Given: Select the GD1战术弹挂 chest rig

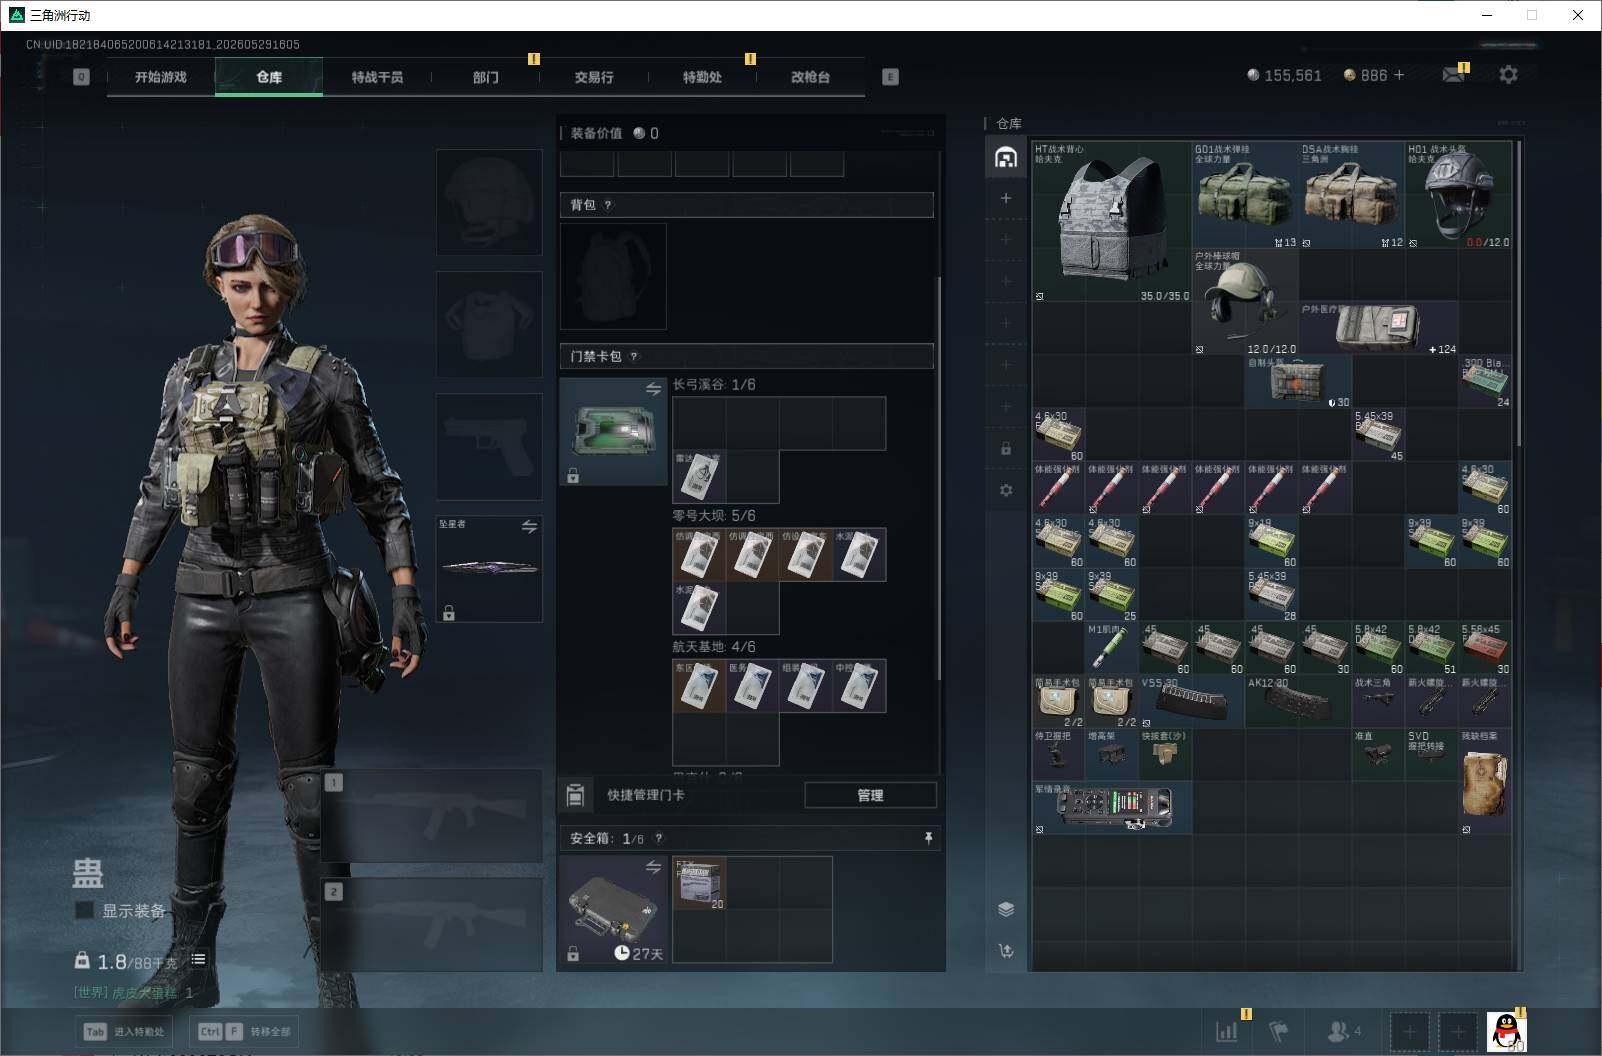Looking at the screenshot, I should pyautogui.click(x=1245, y=195).
